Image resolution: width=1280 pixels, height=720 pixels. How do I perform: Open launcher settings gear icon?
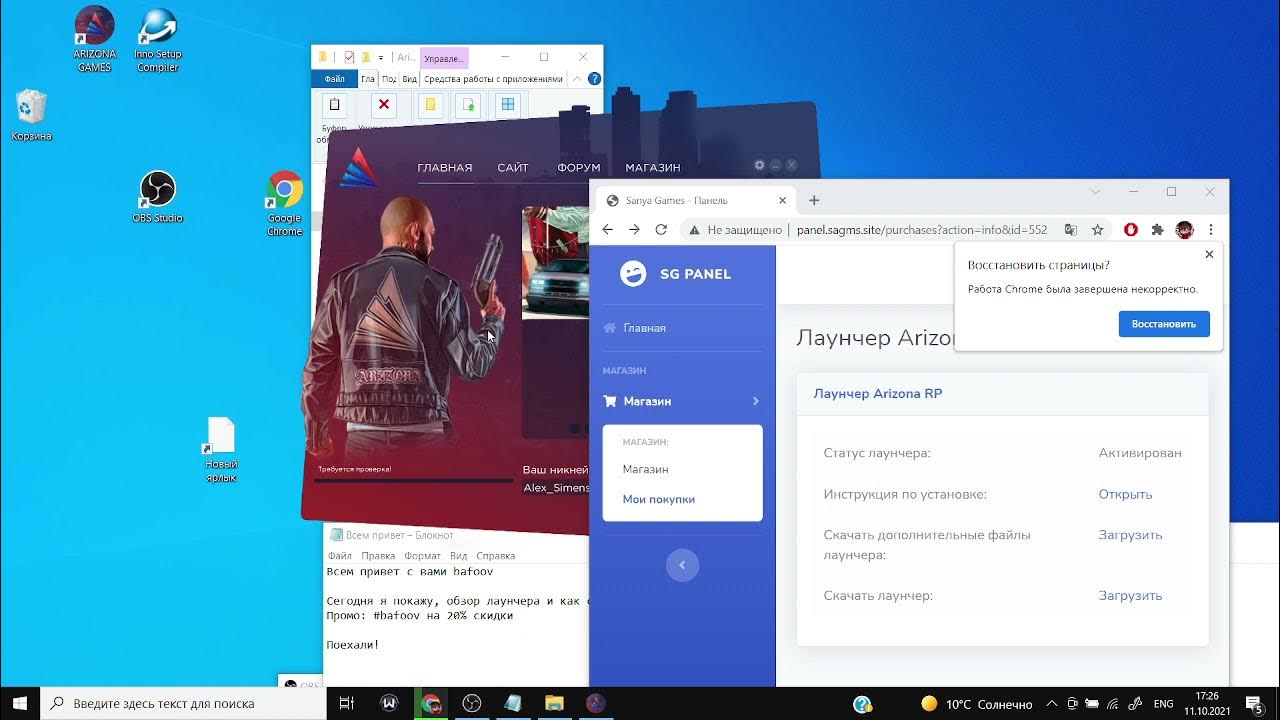click(759, 165)
